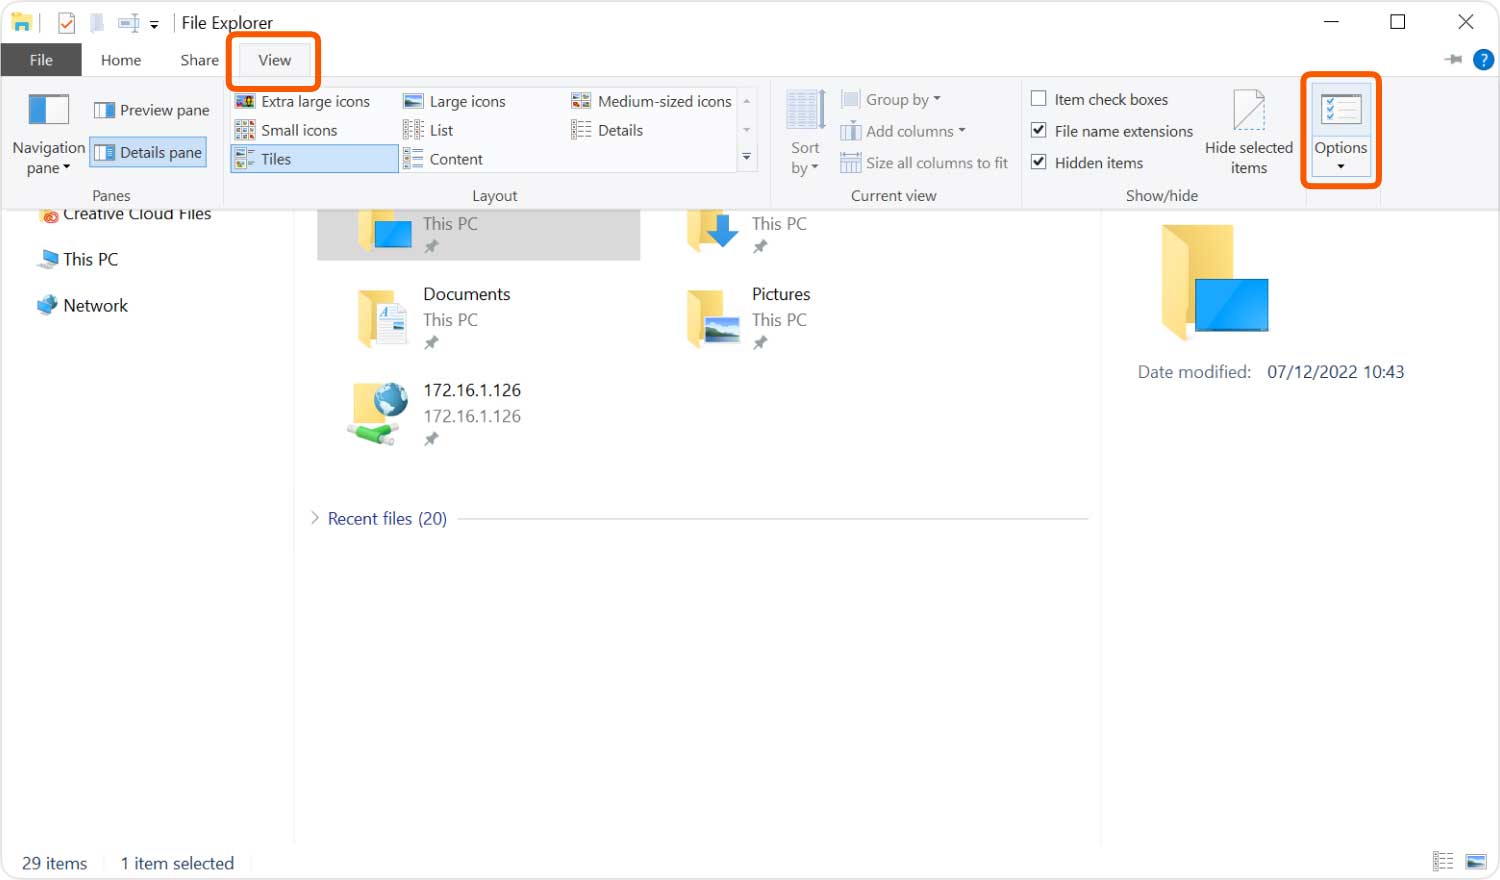1500x880 pixels.
Task: Open the File menu tab
Action: (41, 60)
